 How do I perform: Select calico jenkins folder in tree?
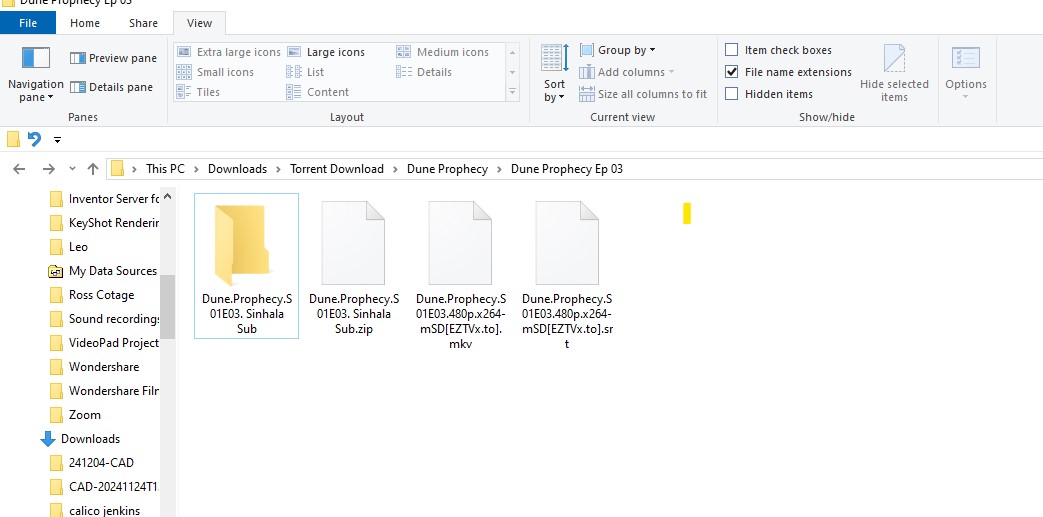pyautogui.click(x=96, y=510)
